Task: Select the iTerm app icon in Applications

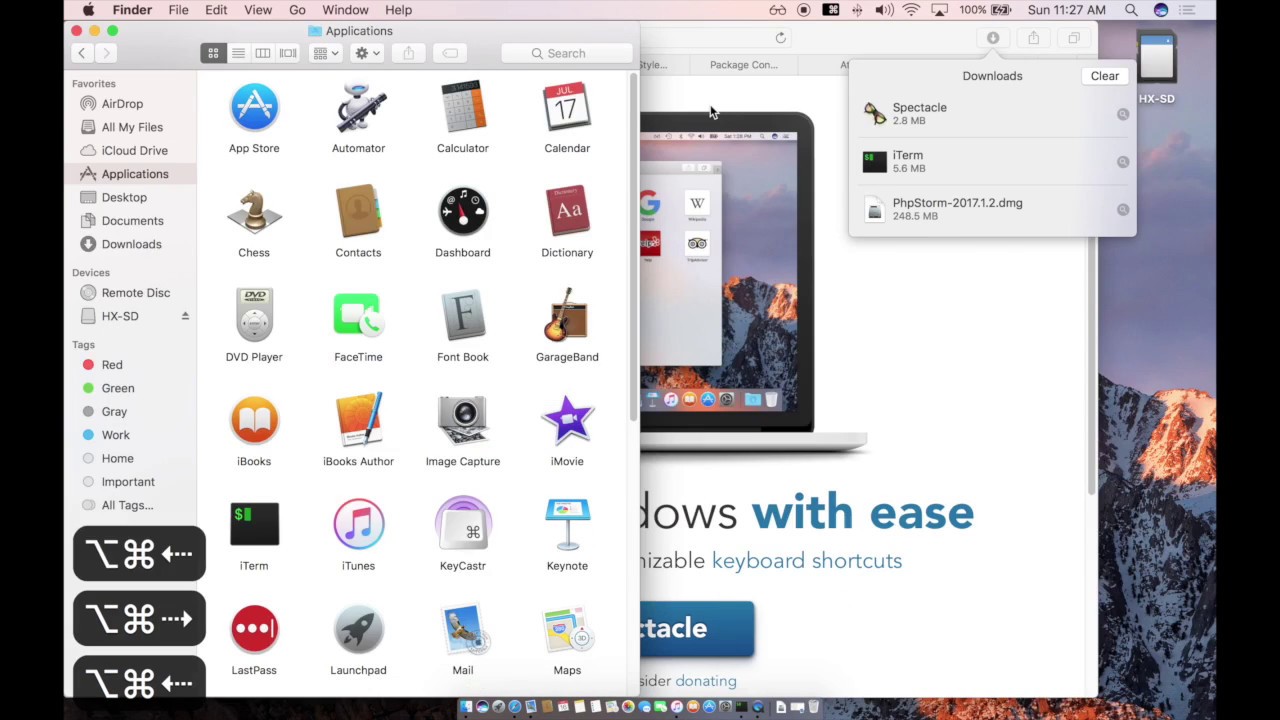Action: (x=254, y=525)
